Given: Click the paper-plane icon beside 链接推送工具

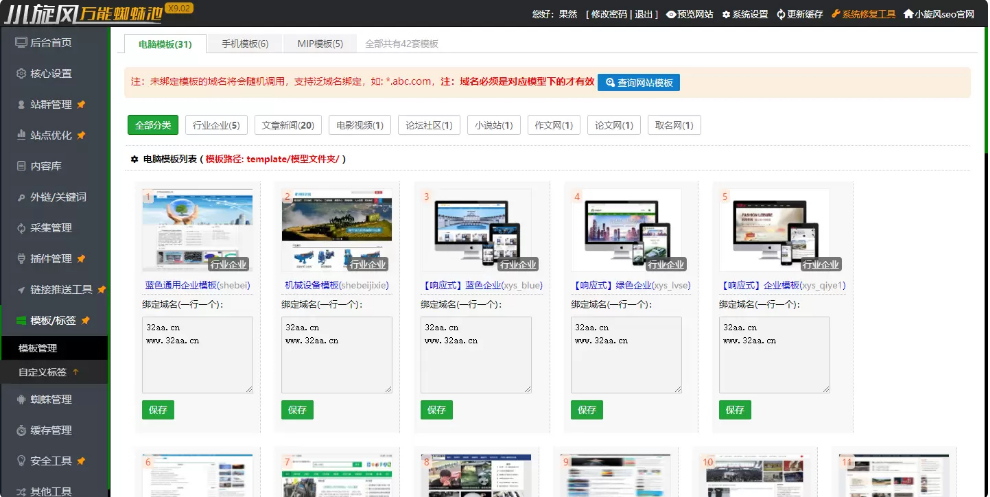Looking at the screenshot, I should point(21,290).
